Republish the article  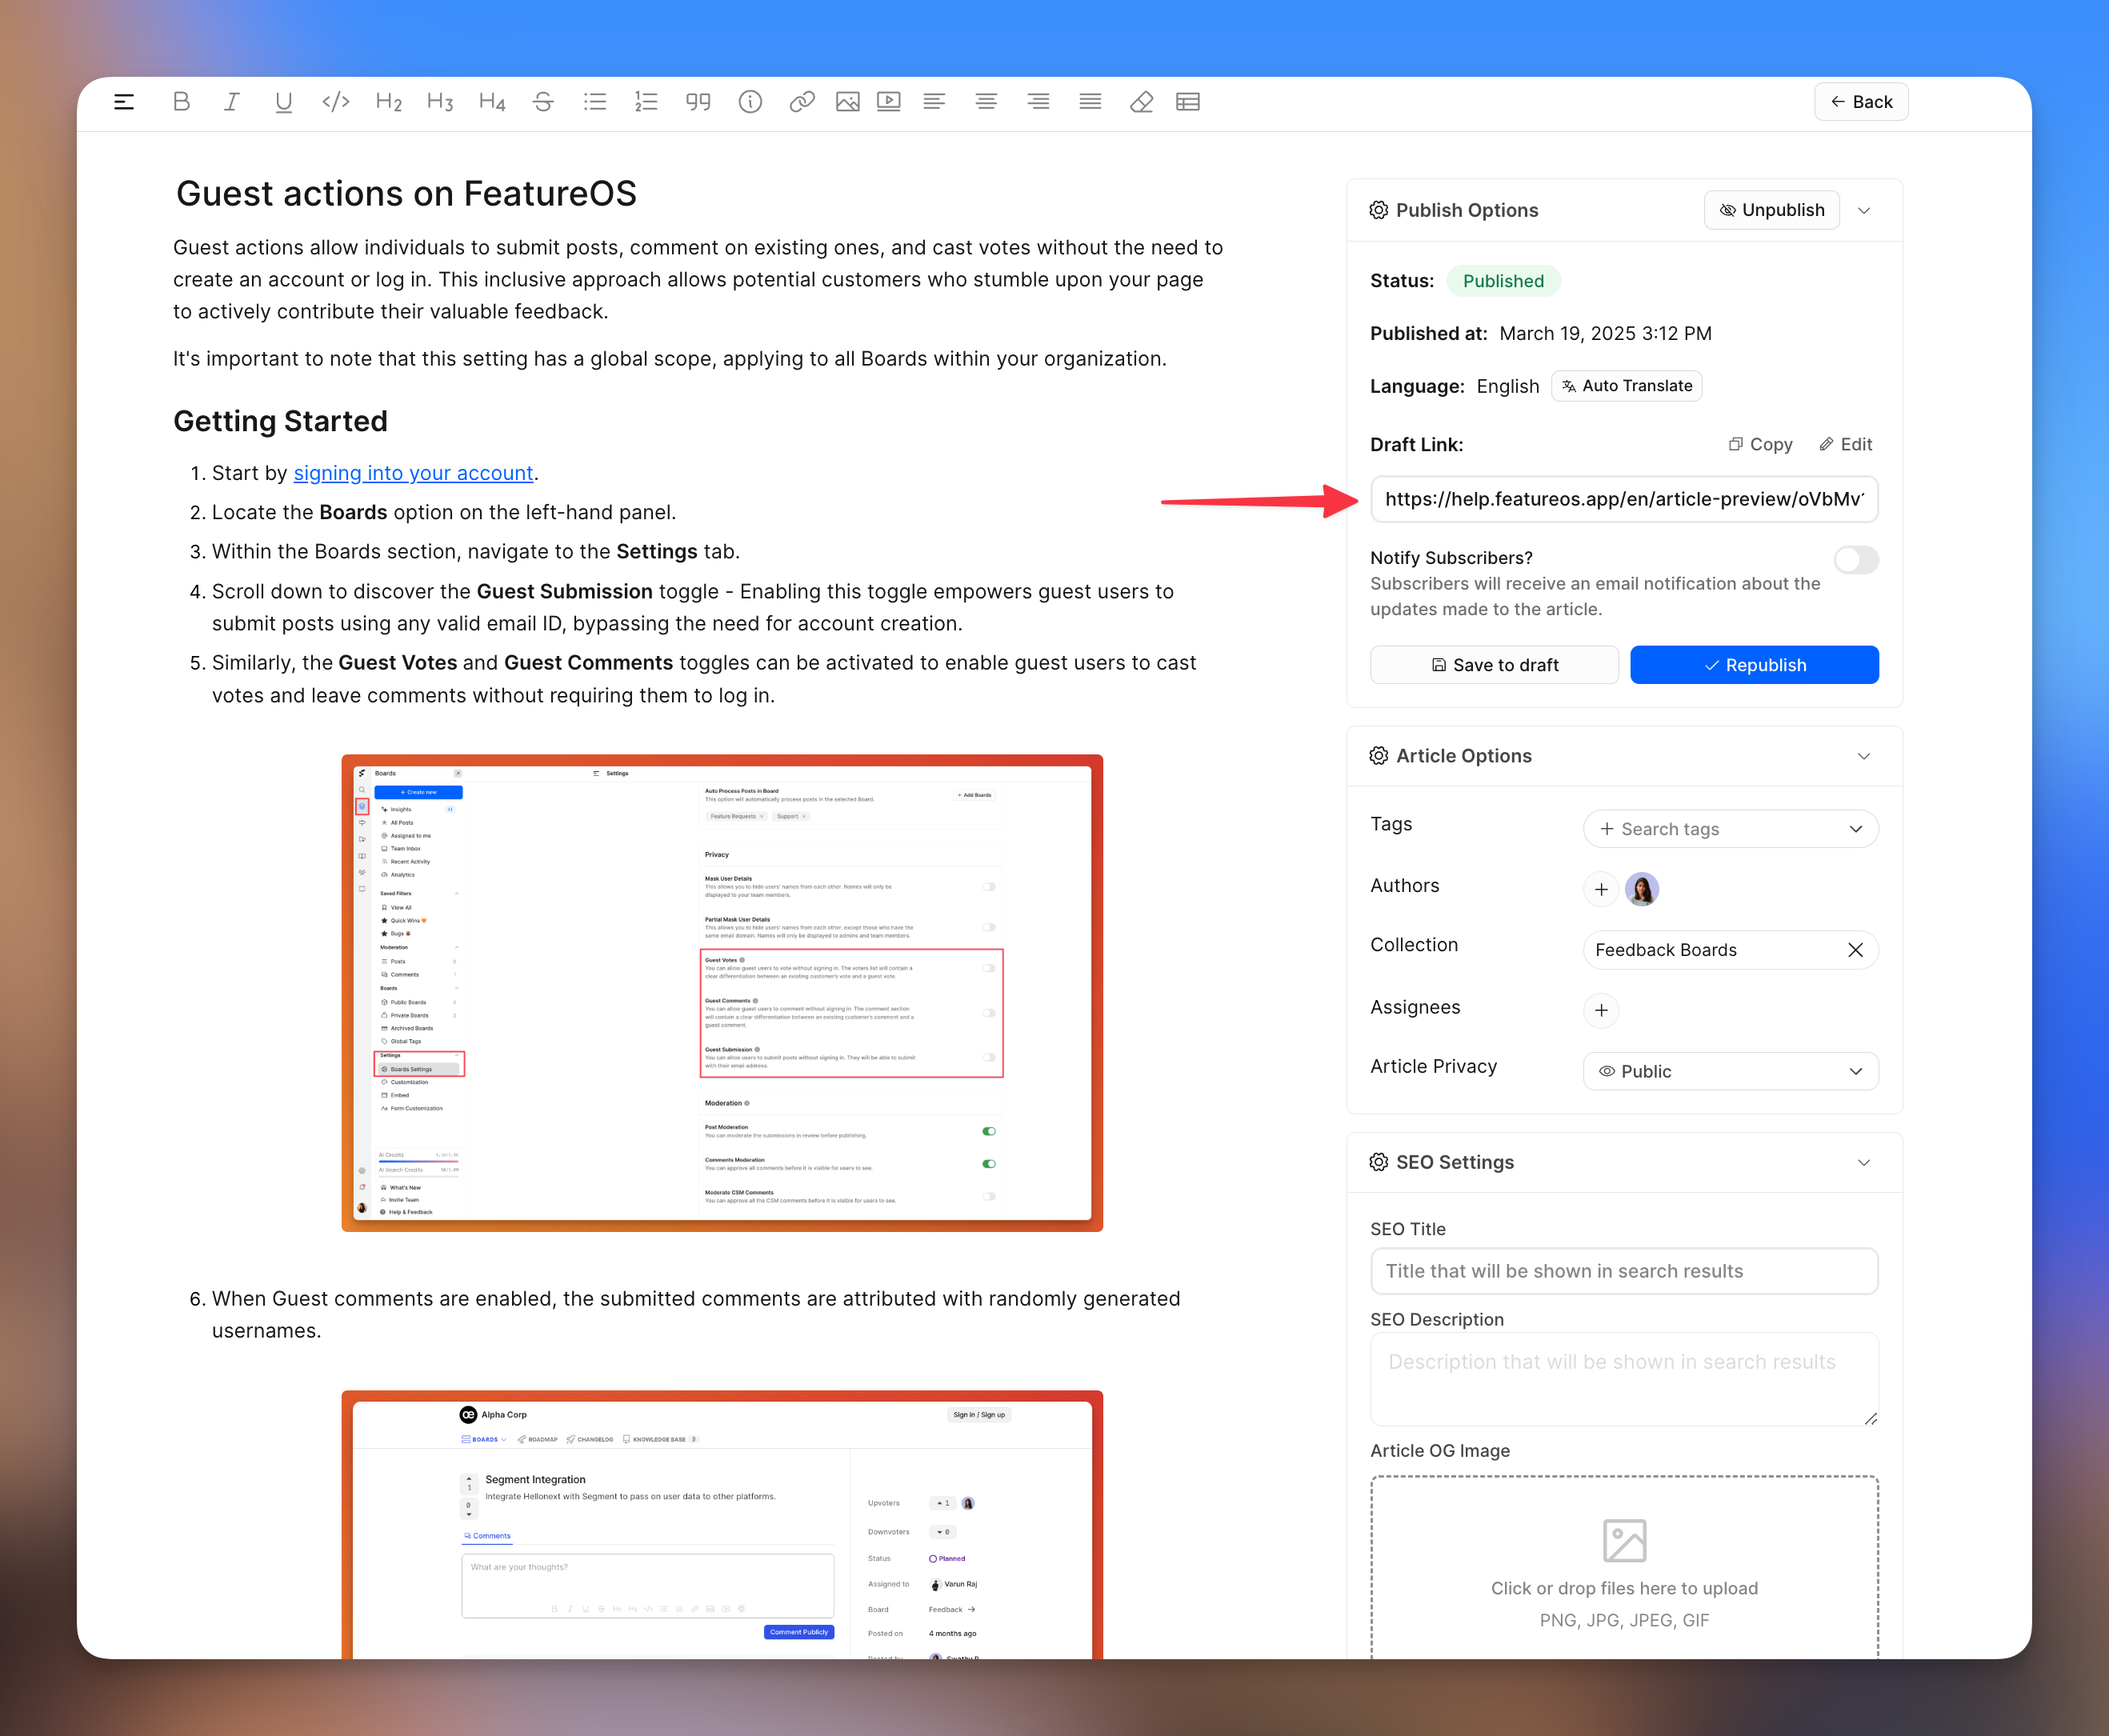pos(1754,665)
